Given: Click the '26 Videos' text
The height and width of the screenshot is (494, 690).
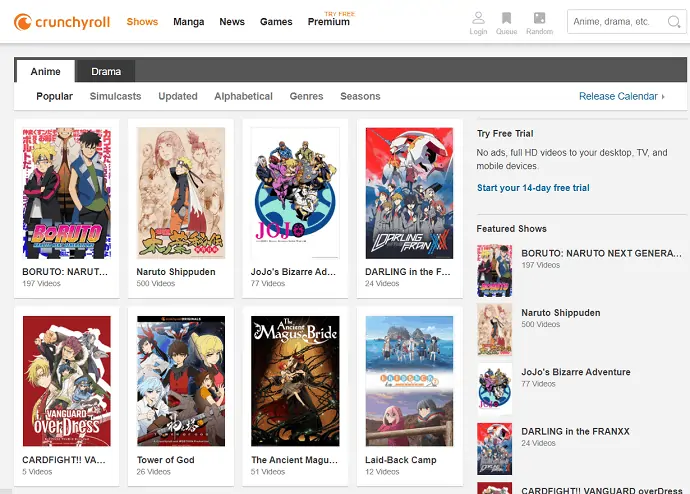Looking at the screenshot, I should pyautogui.click(x=153, y=472).
